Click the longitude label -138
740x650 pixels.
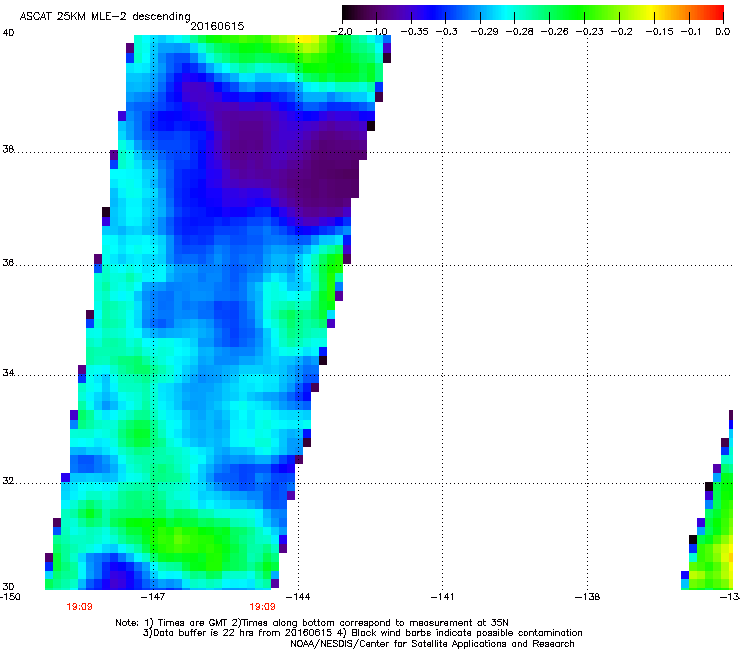(x=588, y=597)
